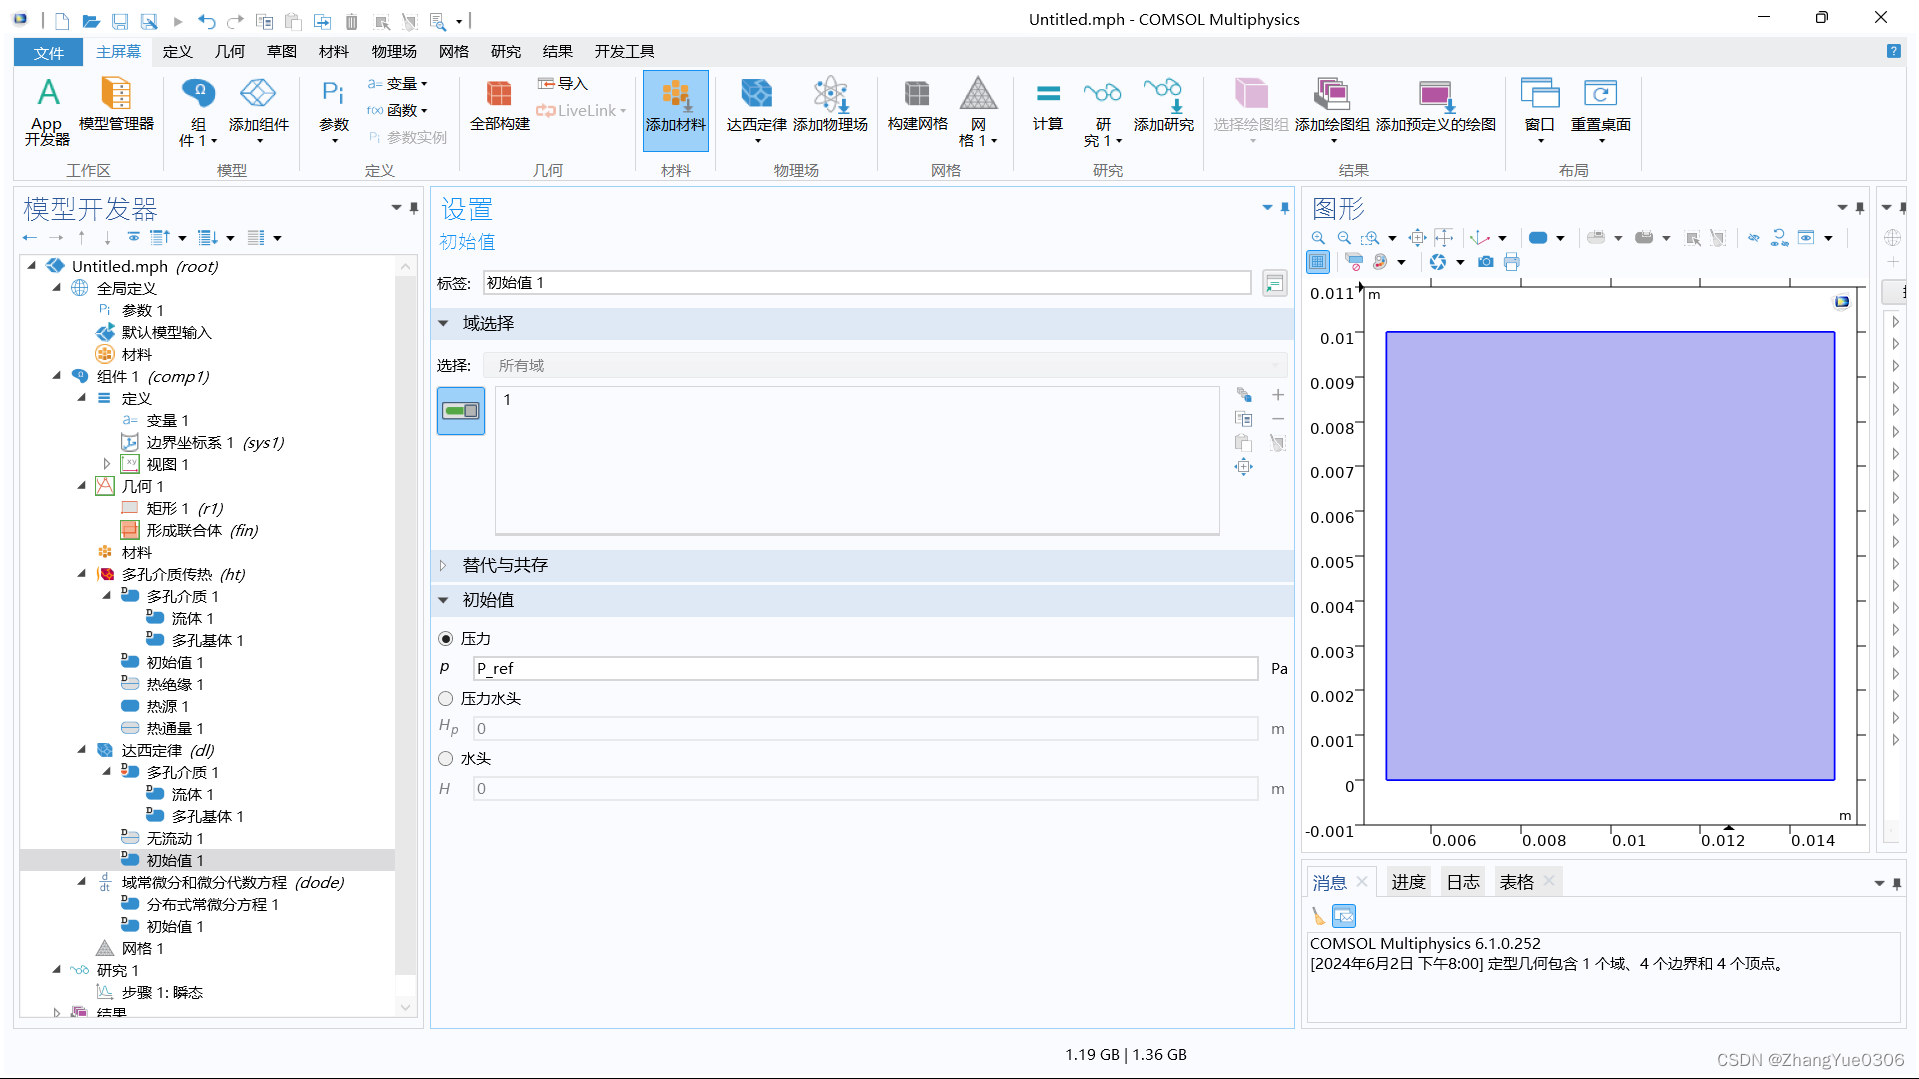Click the clear messages broom icon in 消息 panel

(1318, 916)
